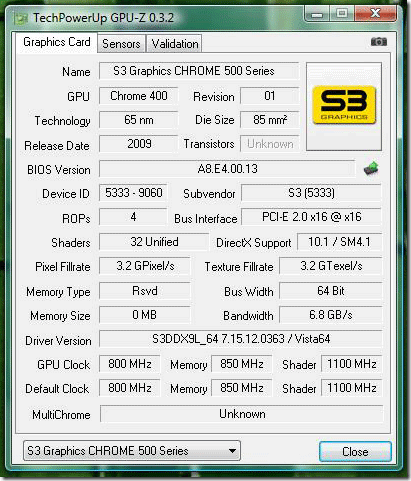Viewport: 411px width, 481px height.
Task: Click the Bandwidth value 6.8 GB/s
Action: (x=331, y=315)
